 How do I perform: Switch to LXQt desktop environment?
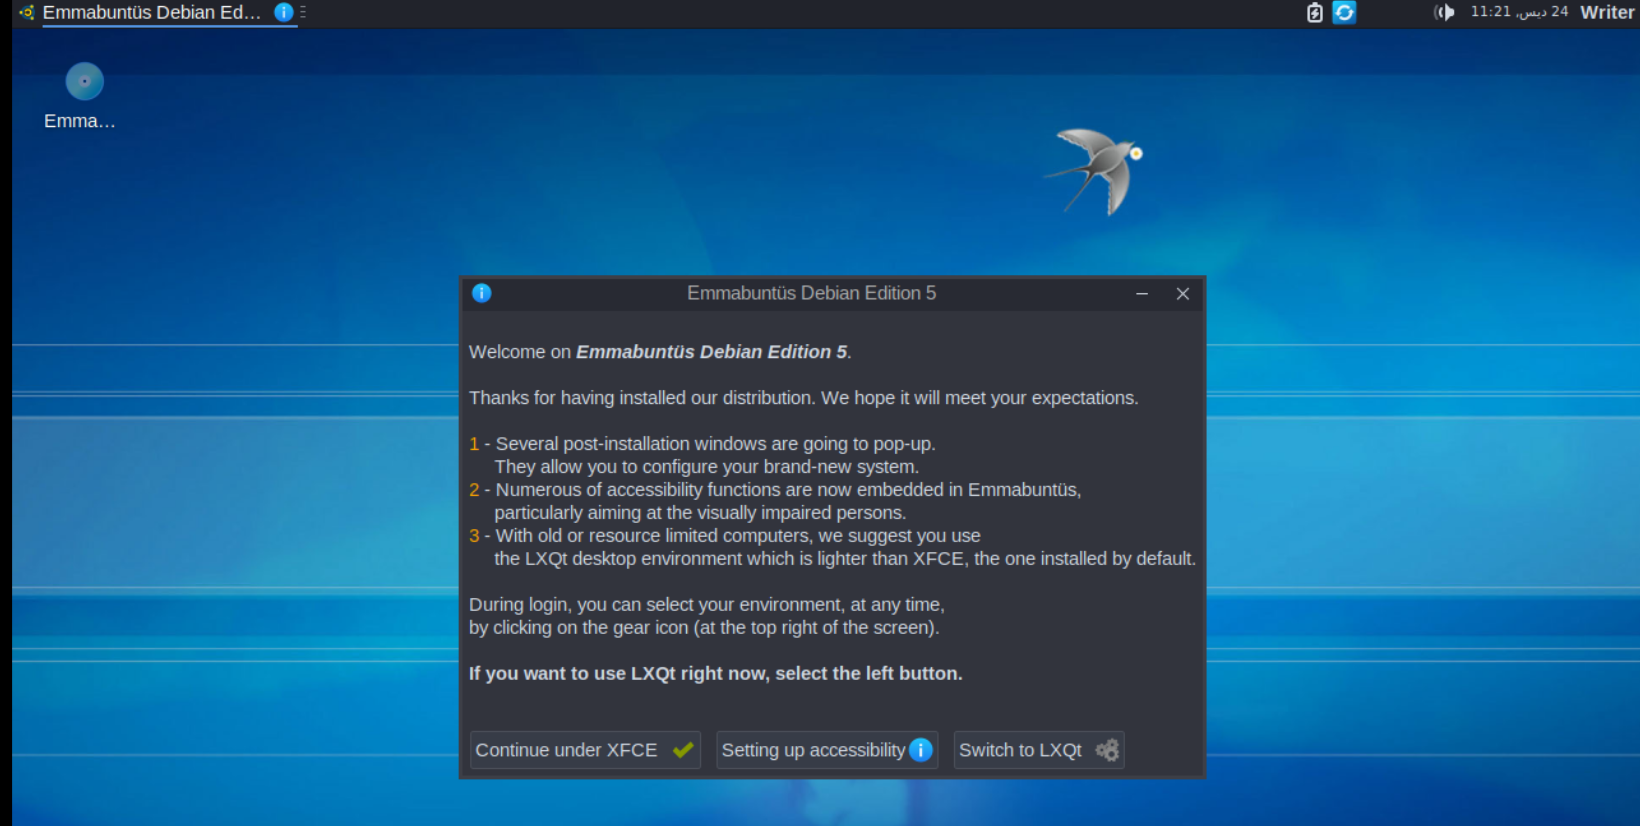point(1039,750)
